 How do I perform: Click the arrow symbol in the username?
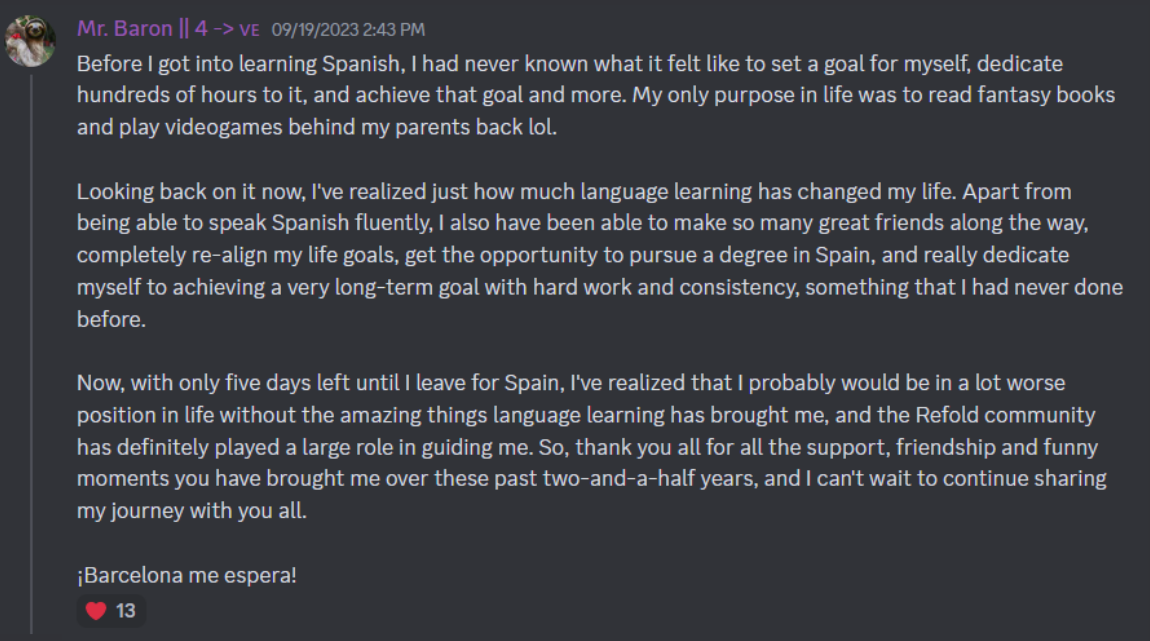(x=224, y=29)
